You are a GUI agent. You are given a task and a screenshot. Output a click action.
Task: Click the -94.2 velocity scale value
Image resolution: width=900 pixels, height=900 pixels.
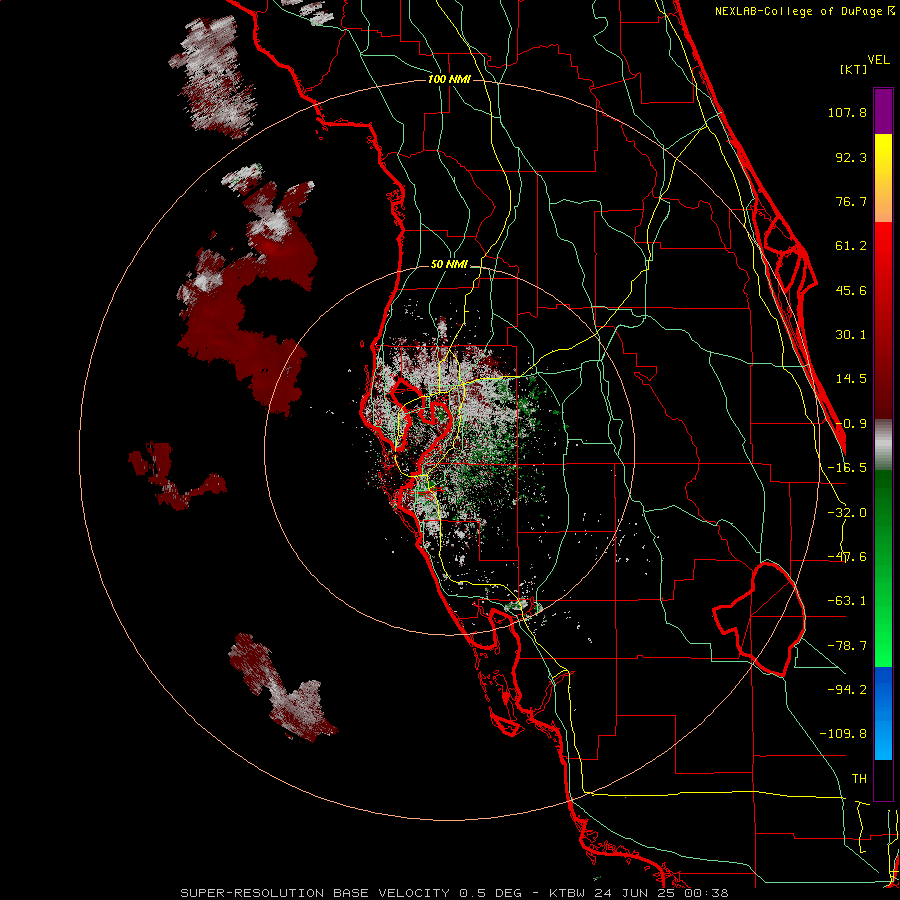point(847,689)
